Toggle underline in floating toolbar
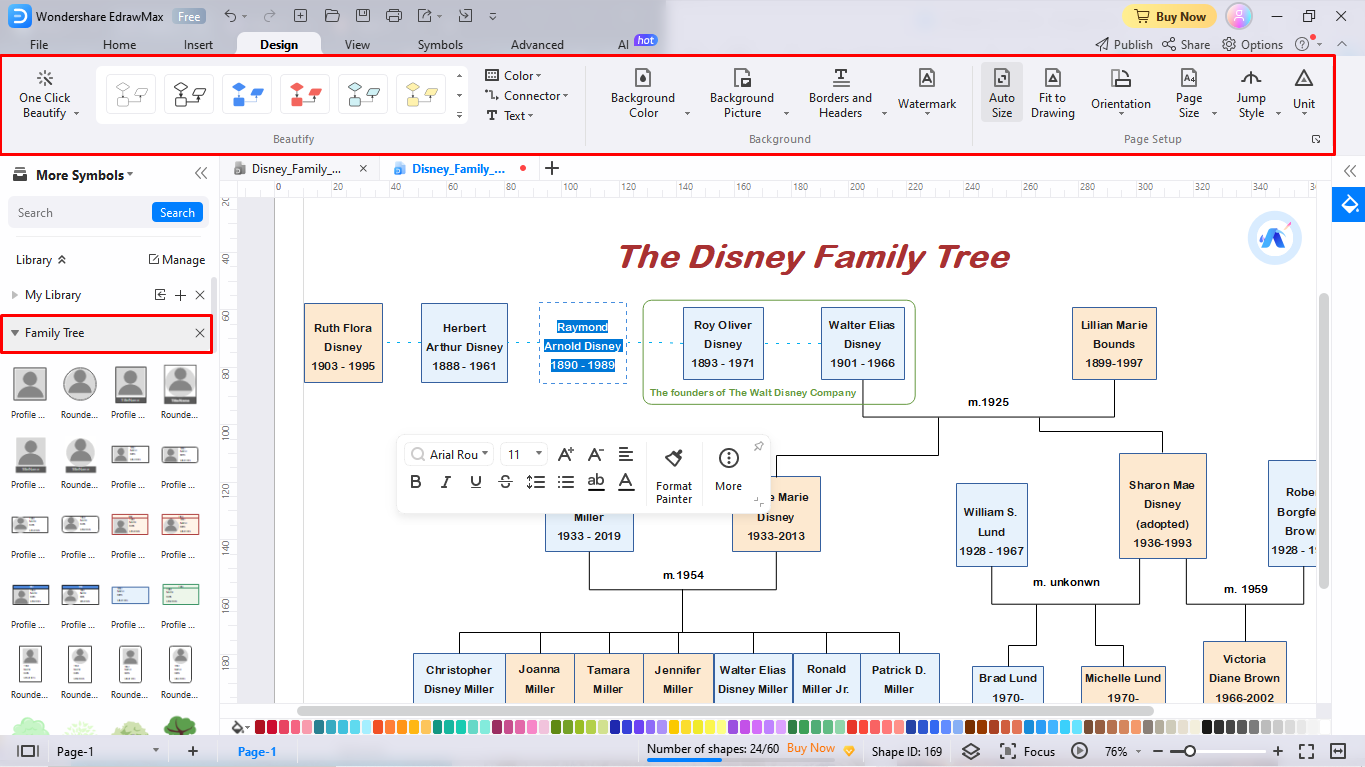The width and height of the screenshot is (1365, 767). (476, 482)
